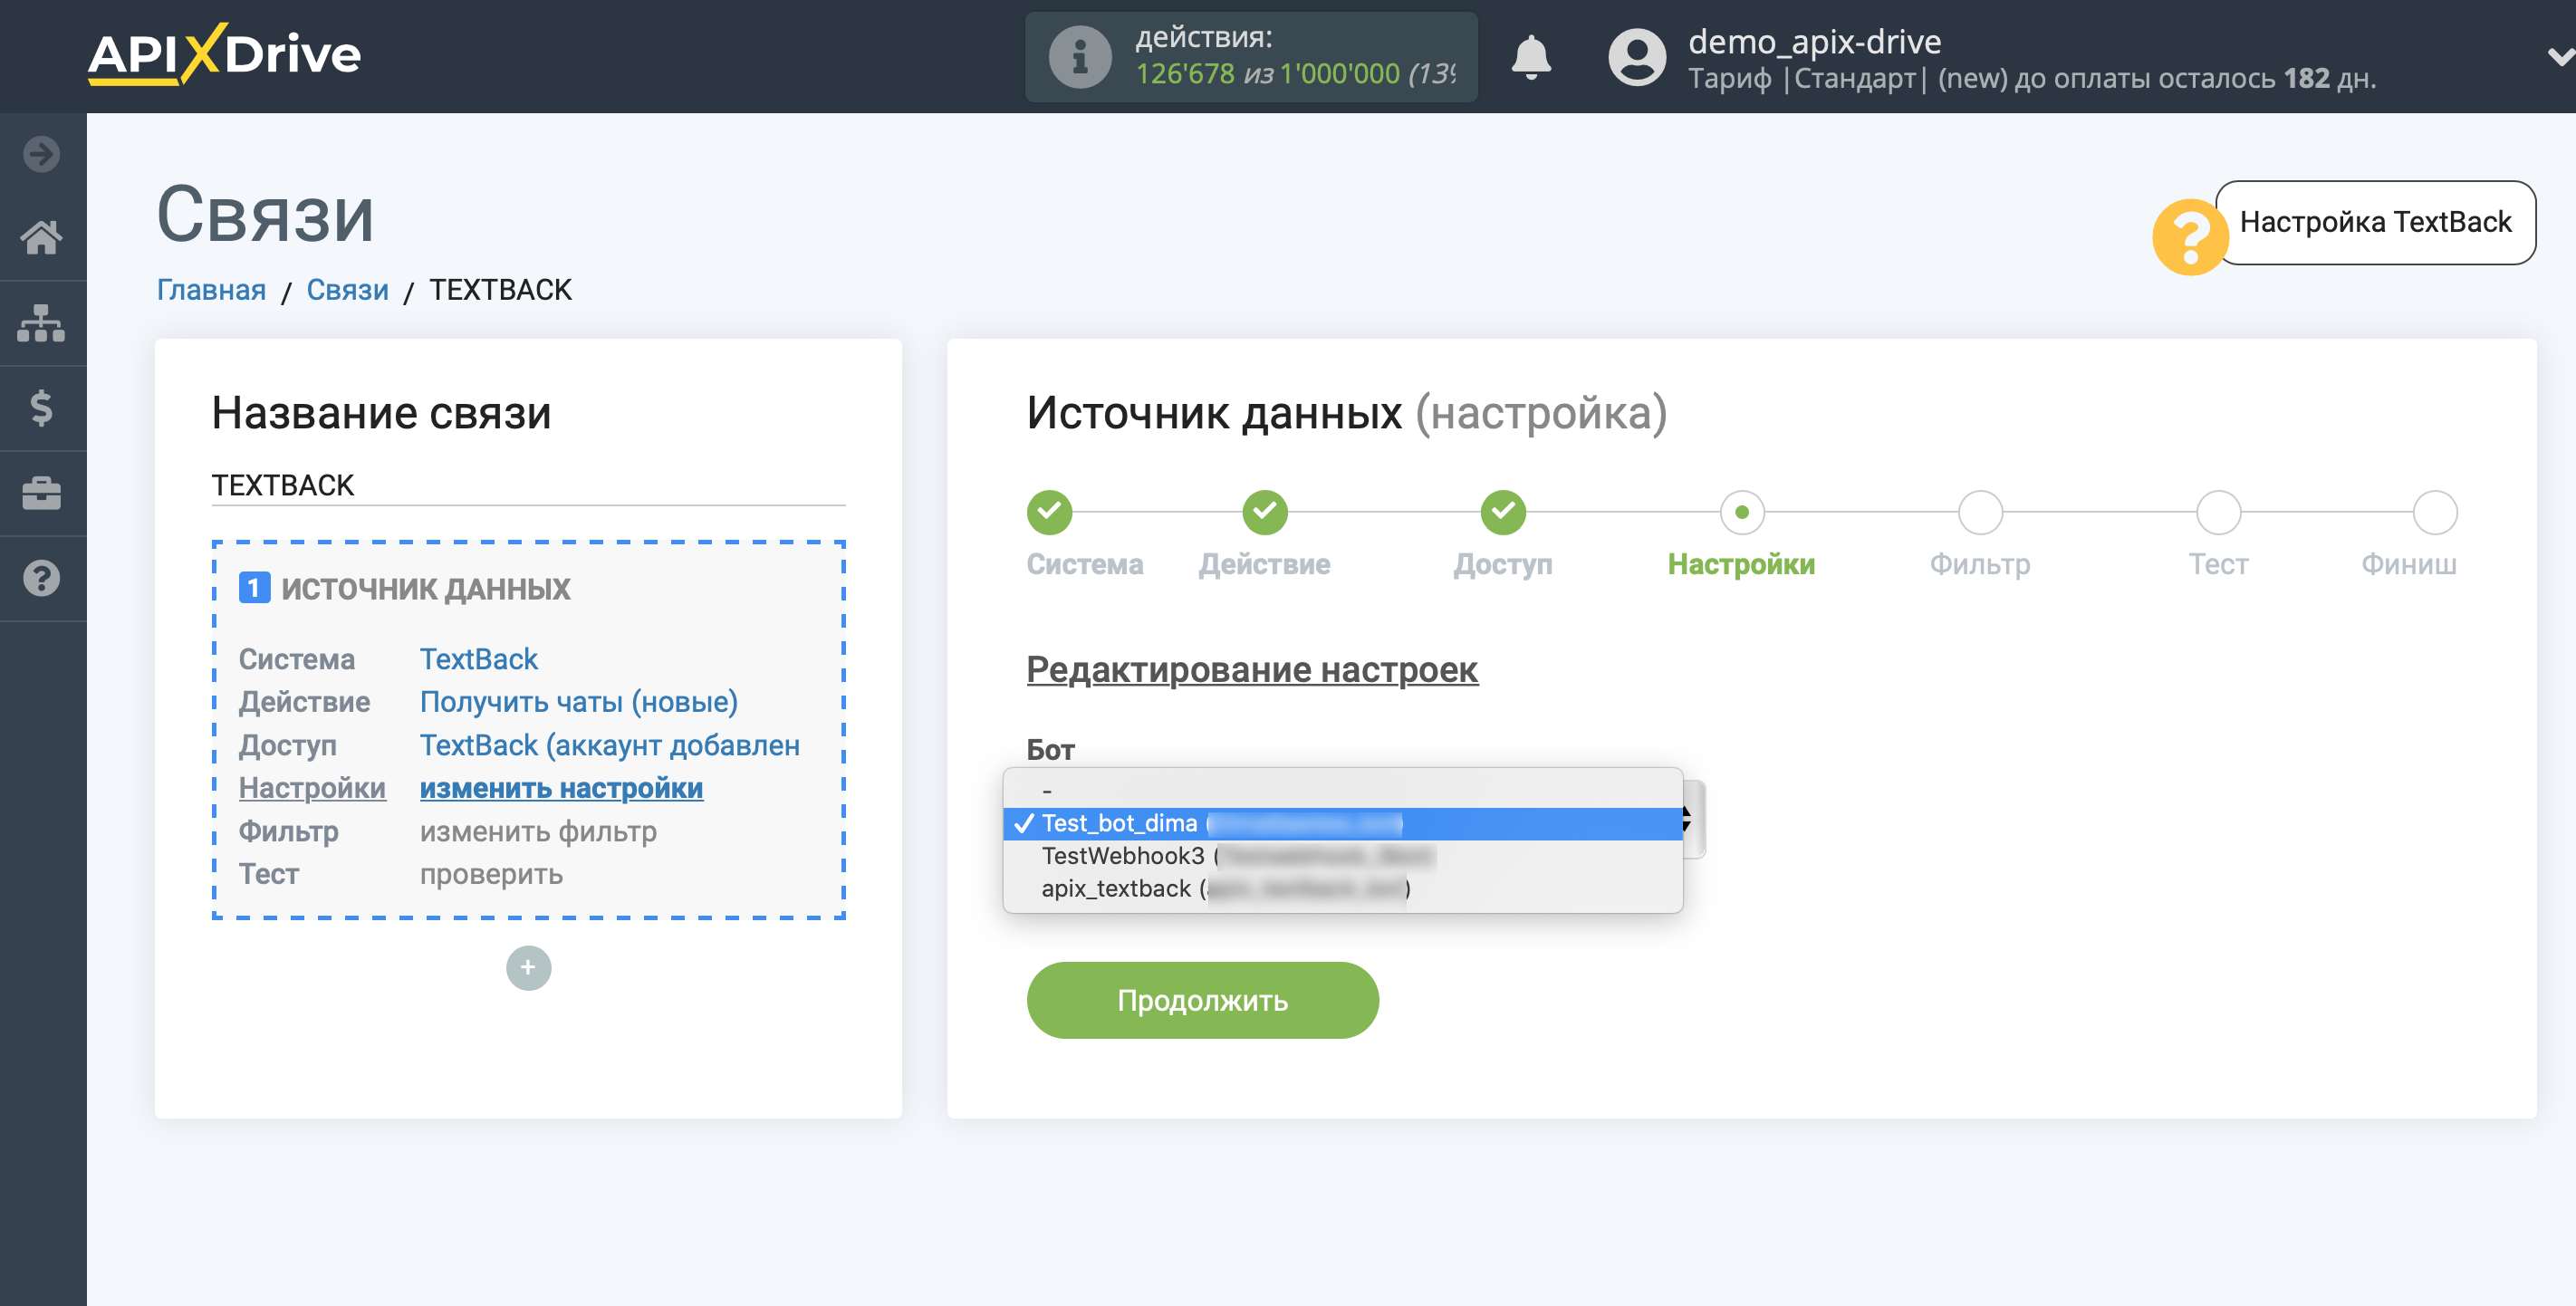The height and width of the screenshot is (1306, 2576).
Task: Click the Продолжить button
Action: click(x=1202, y=1000)
